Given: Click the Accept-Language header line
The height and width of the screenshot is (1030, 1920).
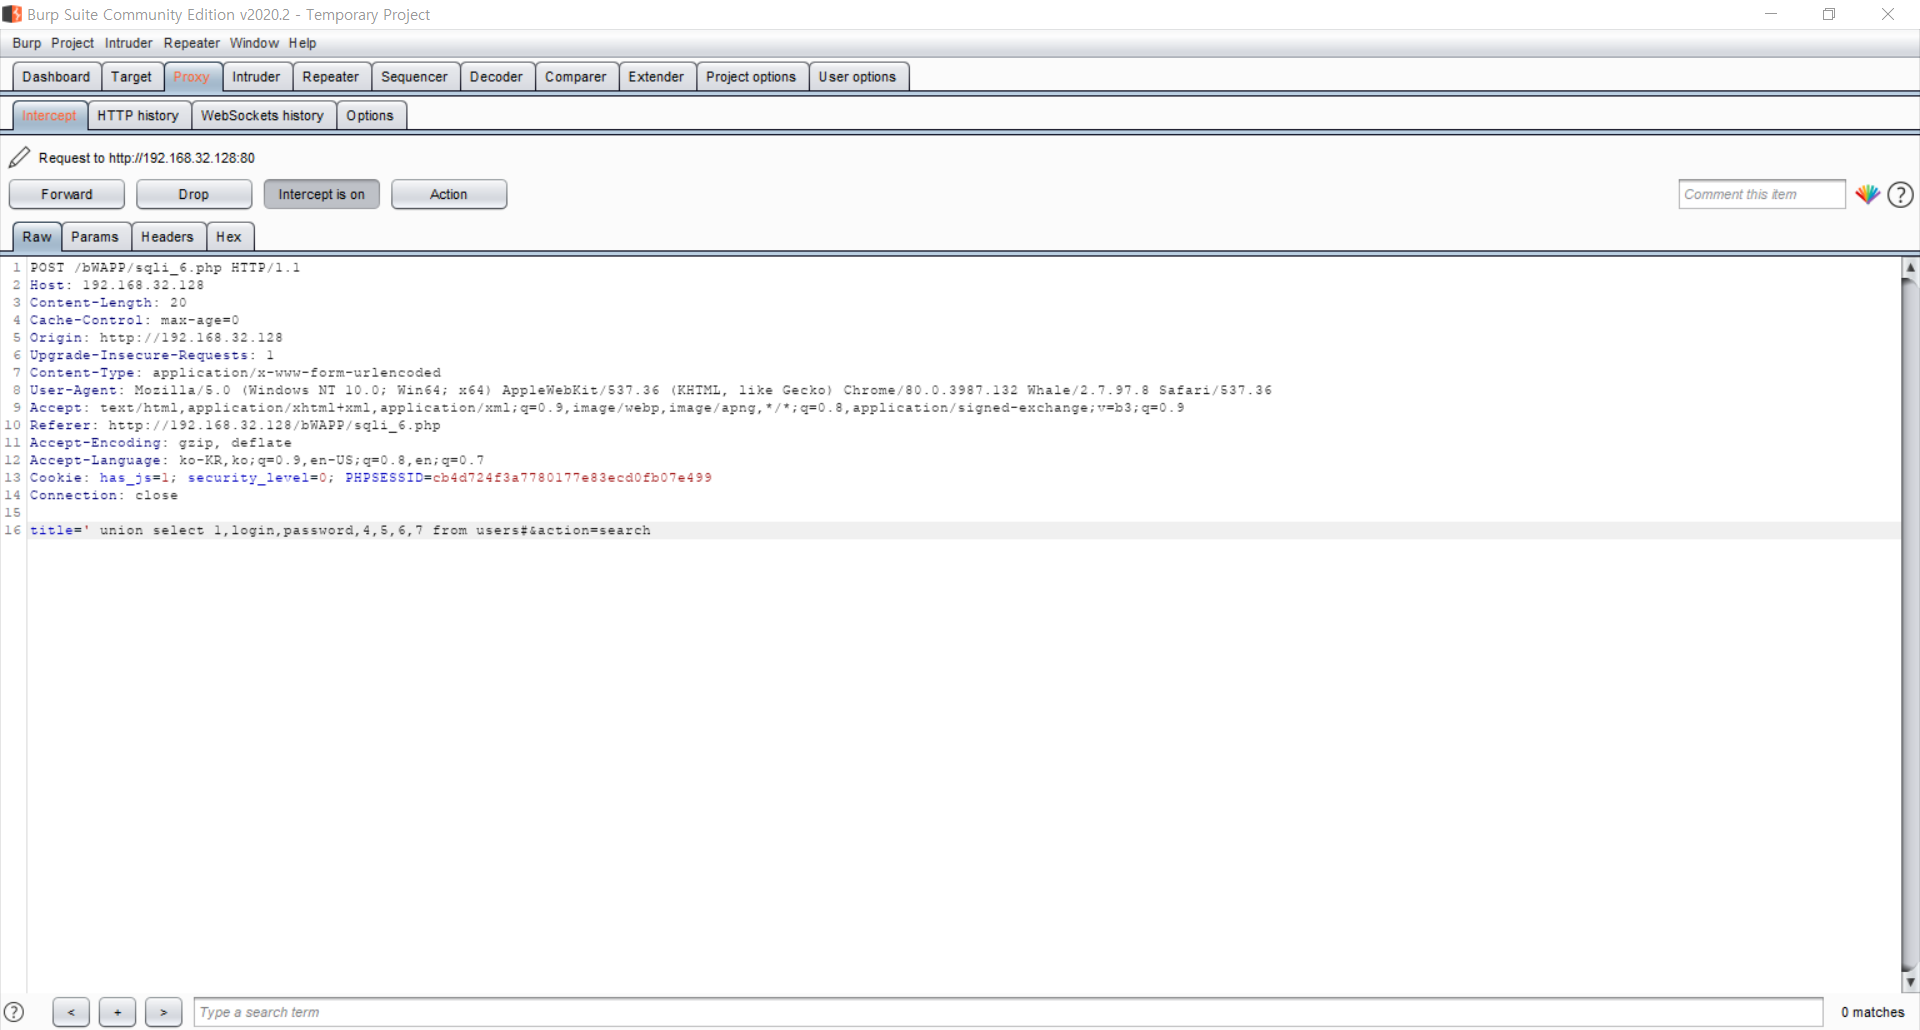Looking at the screenshot, I should 257,460.
